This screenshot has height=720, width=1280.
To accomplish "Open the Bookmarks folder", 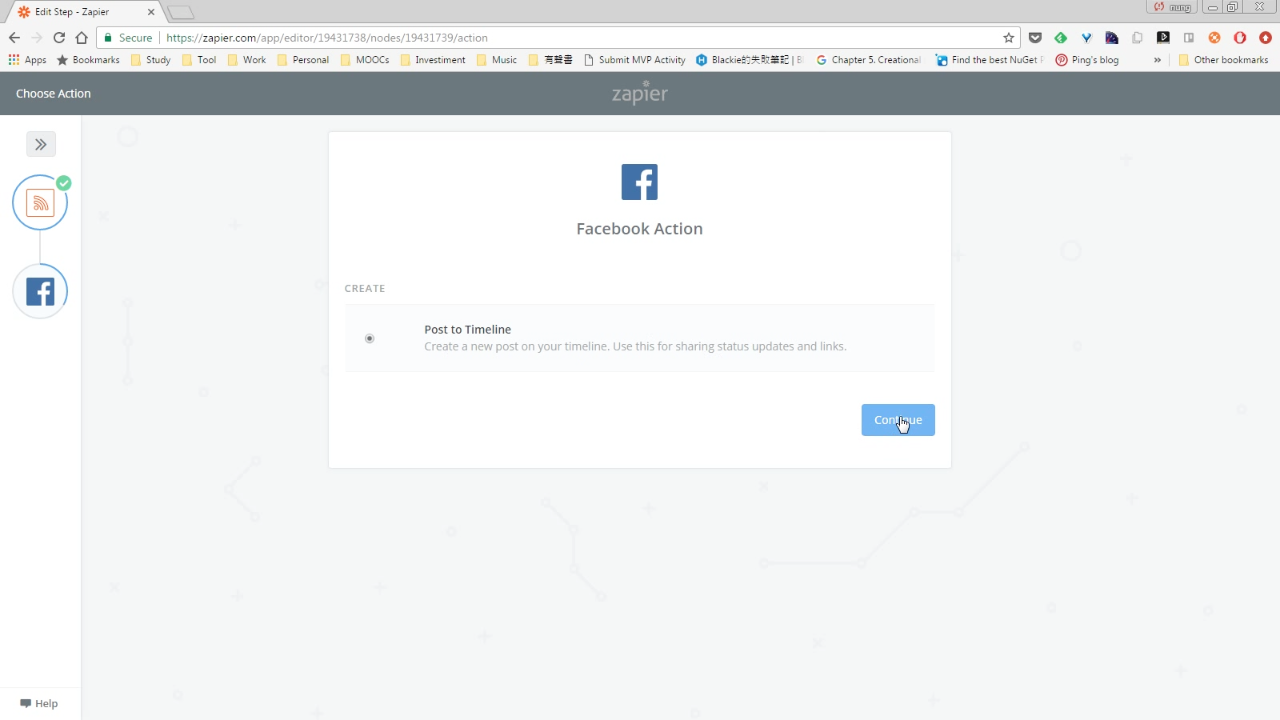I will coord(88,60).
